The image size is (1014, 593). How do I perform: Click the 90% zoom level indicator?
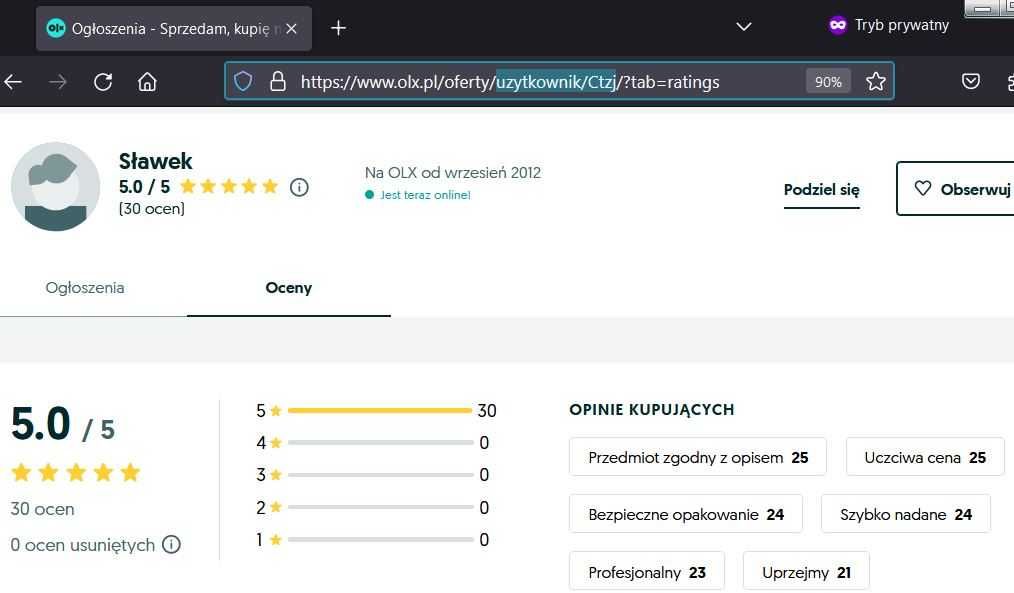click(x=828, y=82)
